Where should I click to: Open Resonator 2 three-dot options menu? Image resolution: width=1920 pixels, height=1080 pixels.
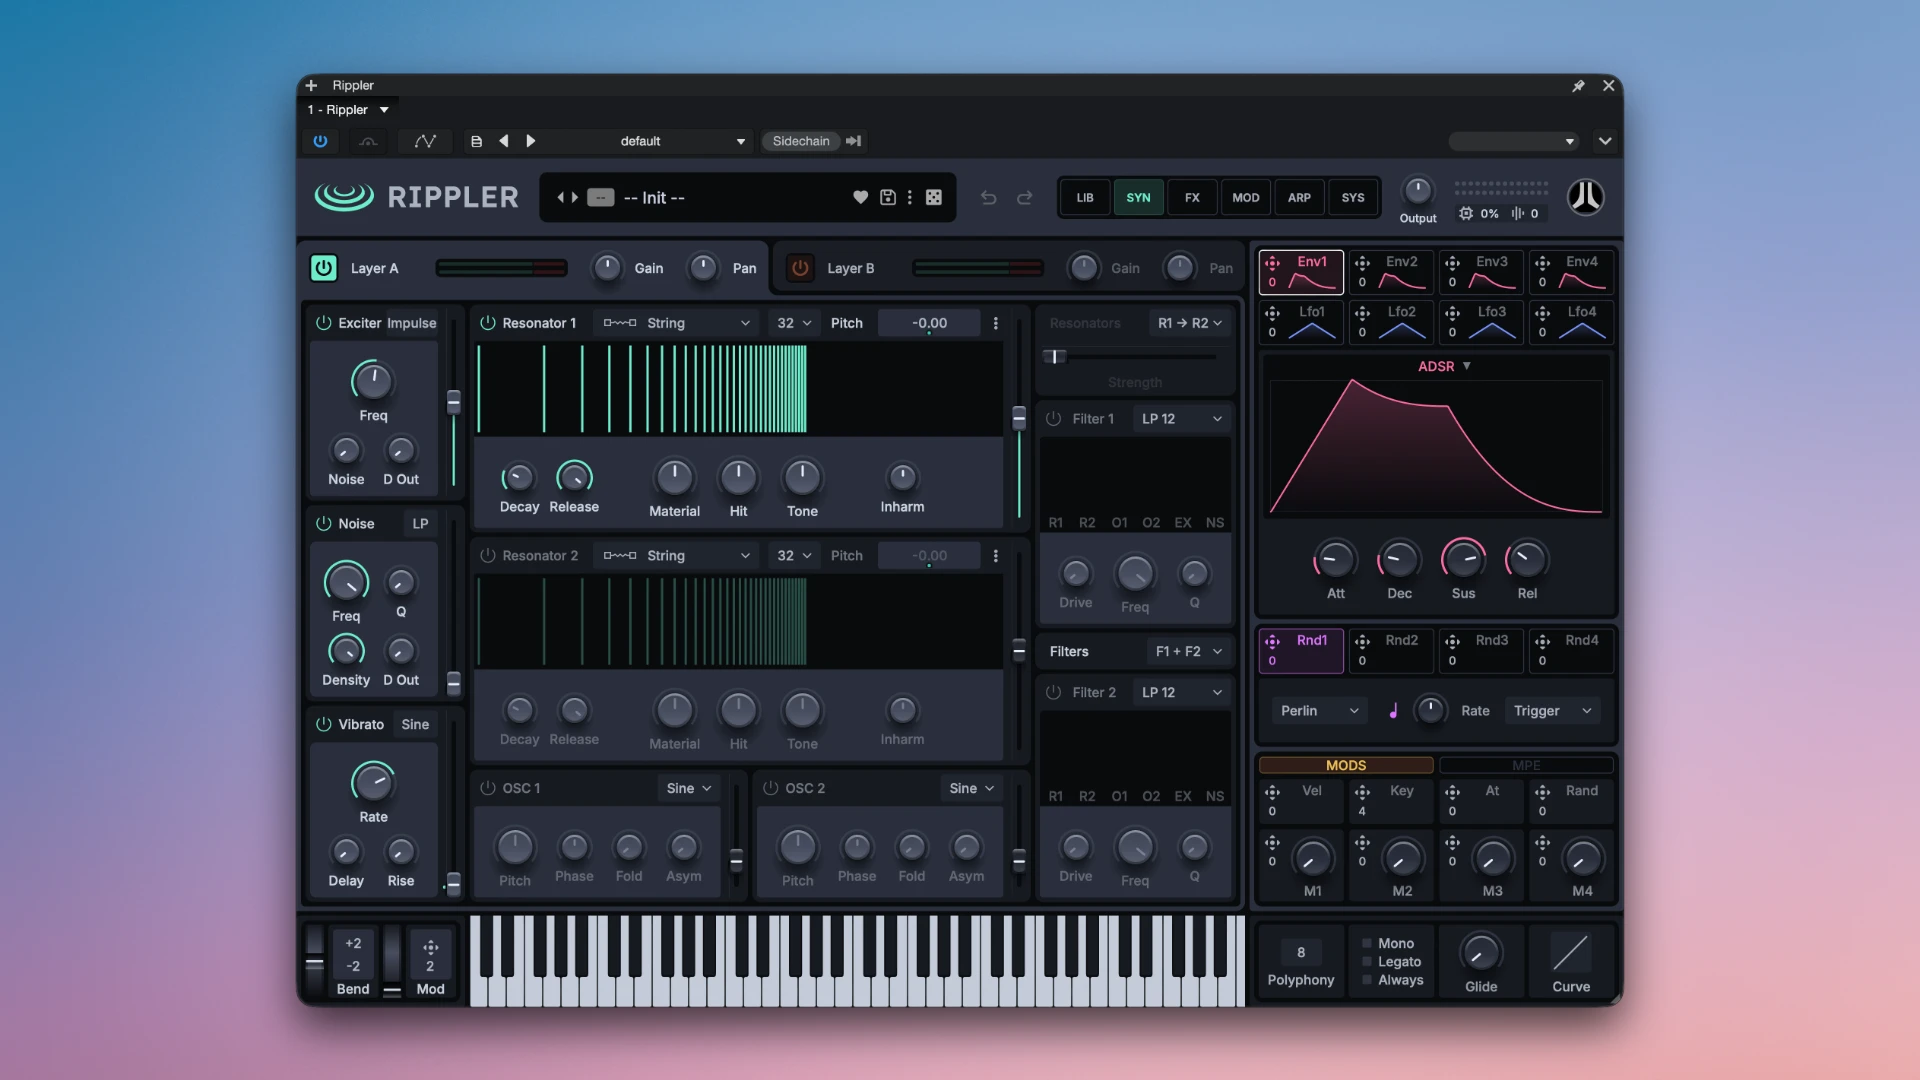[x=995, y=555]
